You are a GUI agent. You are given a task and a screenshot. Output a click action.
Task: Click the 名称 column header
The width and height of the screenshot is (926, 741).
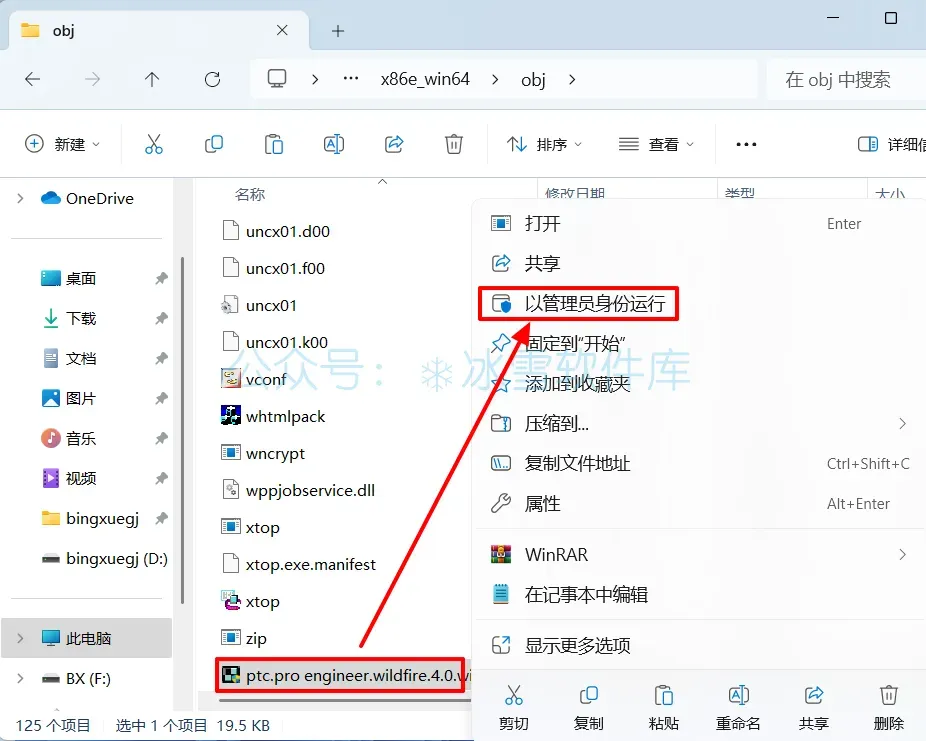click(x=250, y=194)
